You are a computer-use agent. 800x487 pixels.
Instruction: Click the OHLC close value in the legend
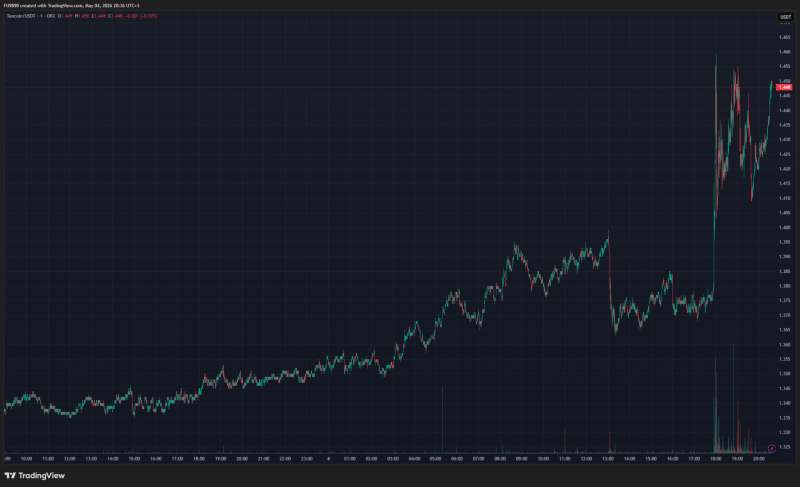115,16
